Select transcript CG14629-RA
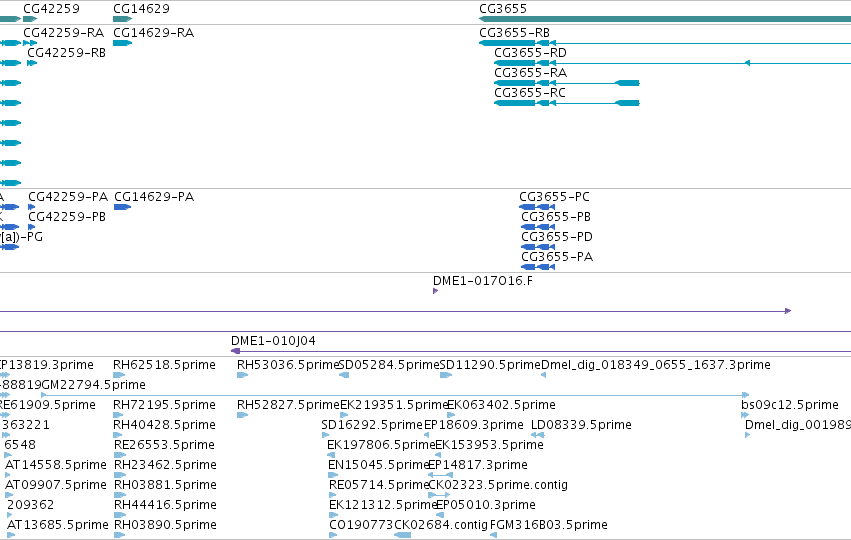Viewport: 851px width, 540px height. pyautogui.click(x=154, y=33)
